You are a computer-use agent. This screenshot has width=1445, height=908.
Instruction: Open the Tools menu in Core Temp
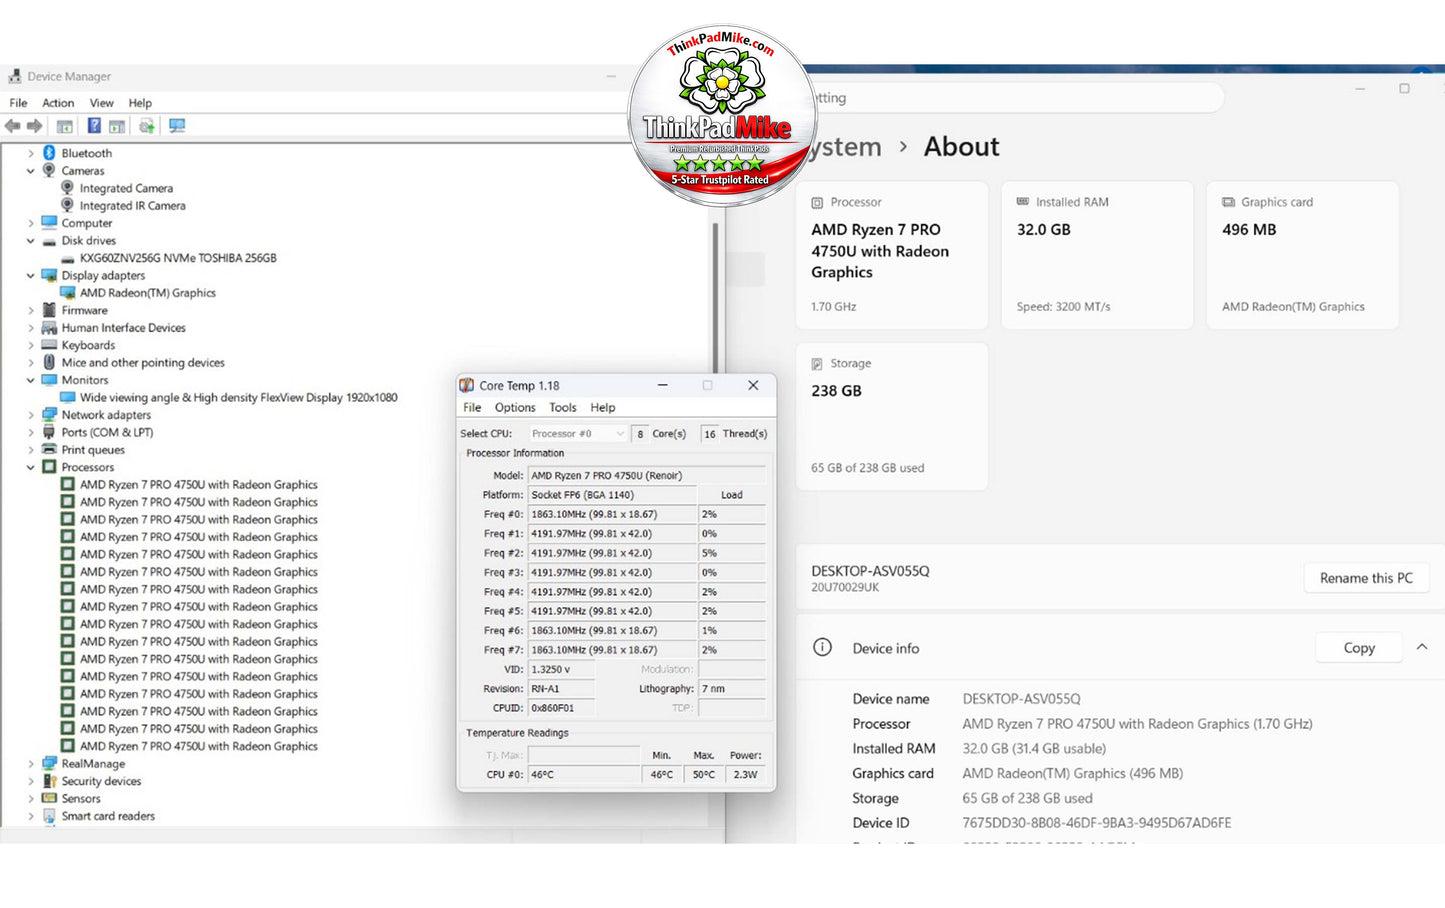[x=563, y=408]
